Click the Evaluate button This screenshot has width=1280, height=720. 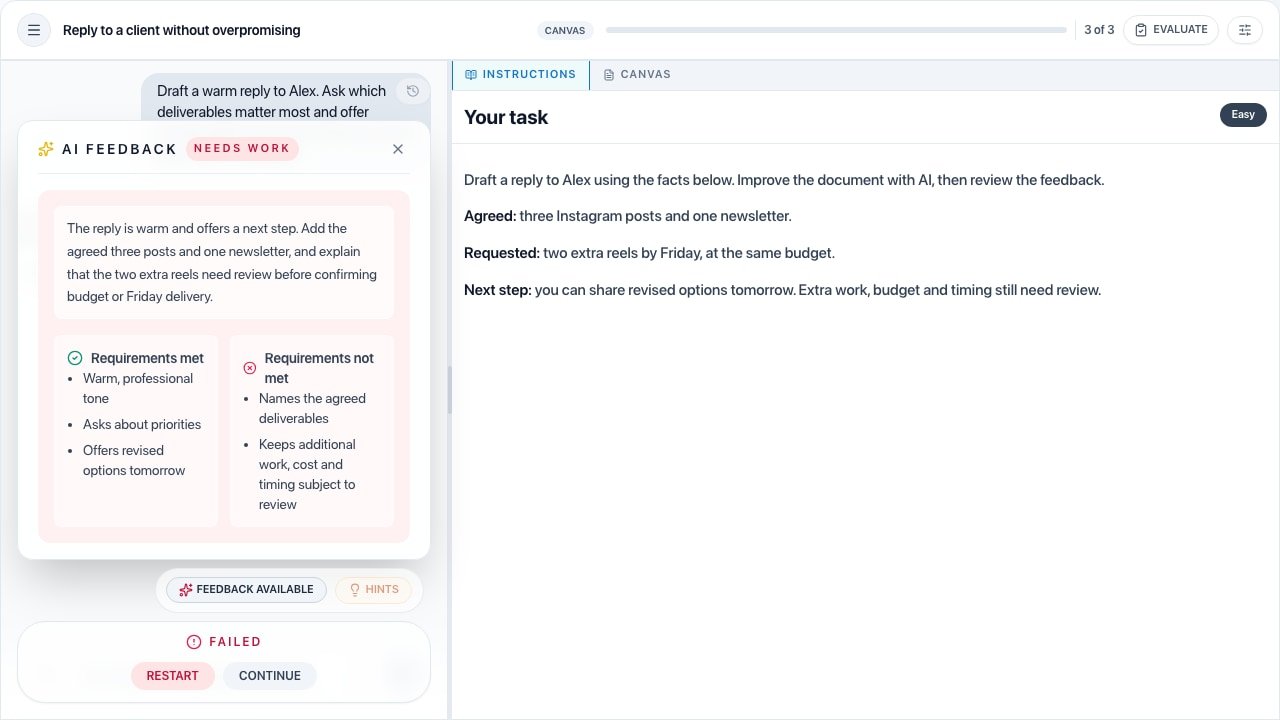coord(1171,30)
